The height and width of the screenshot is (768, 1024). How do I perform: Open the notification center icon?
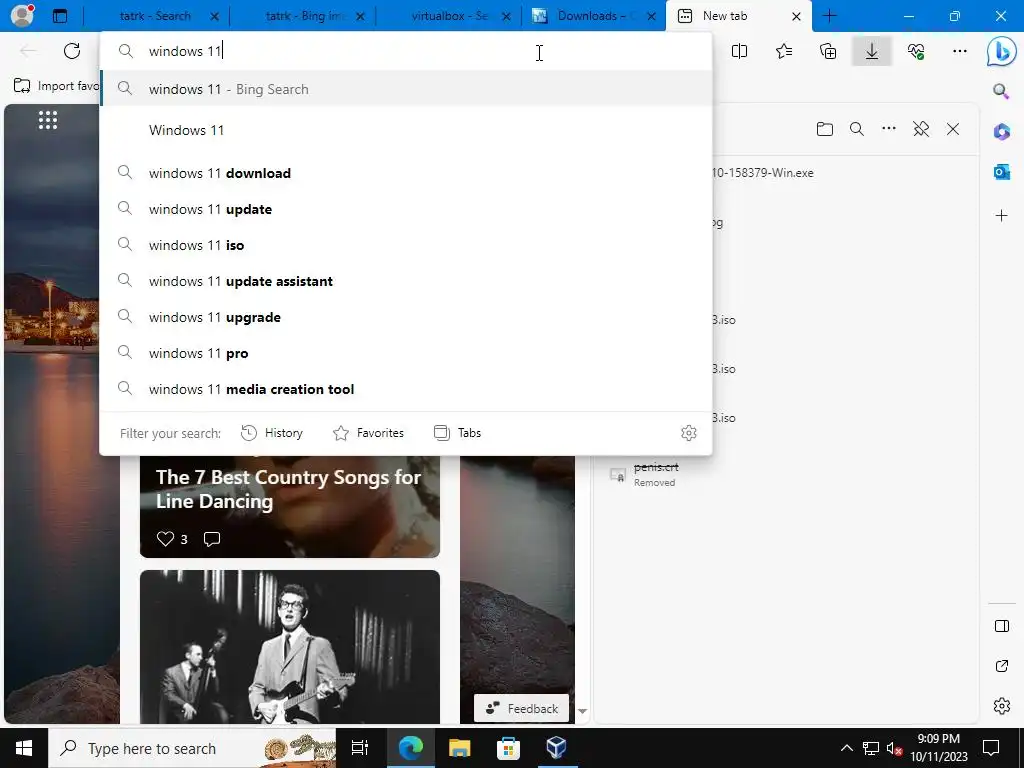[x=991, y=748]
